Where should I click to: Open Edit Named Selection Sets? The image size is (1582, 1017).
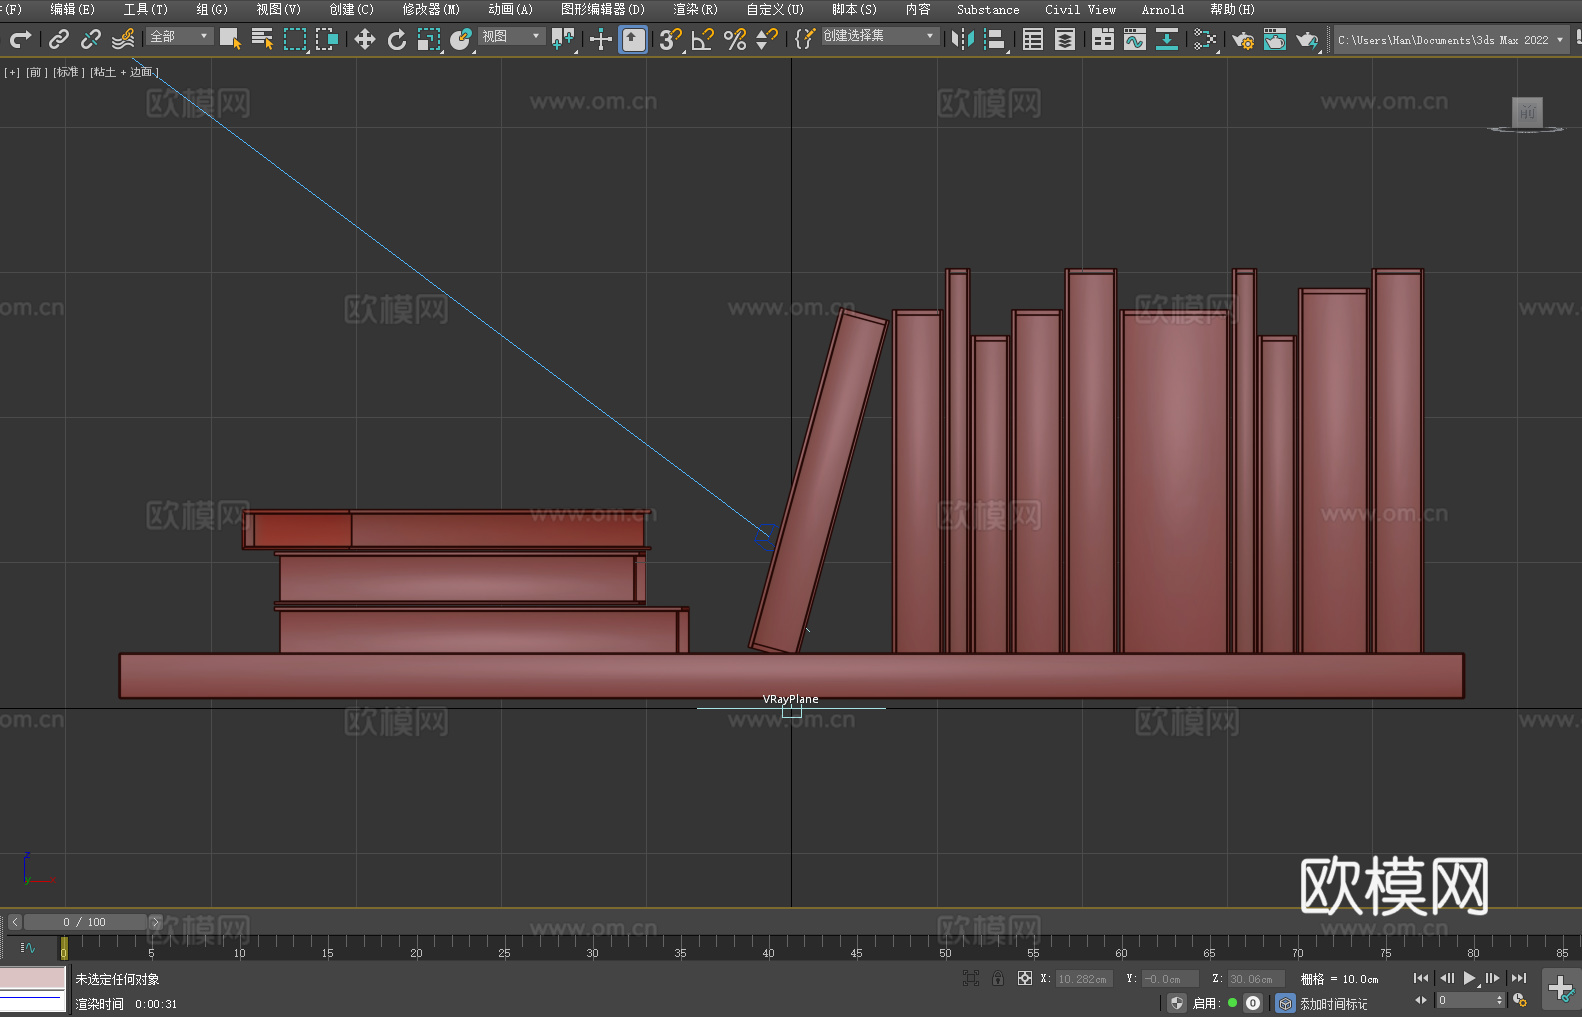point(805,39)
